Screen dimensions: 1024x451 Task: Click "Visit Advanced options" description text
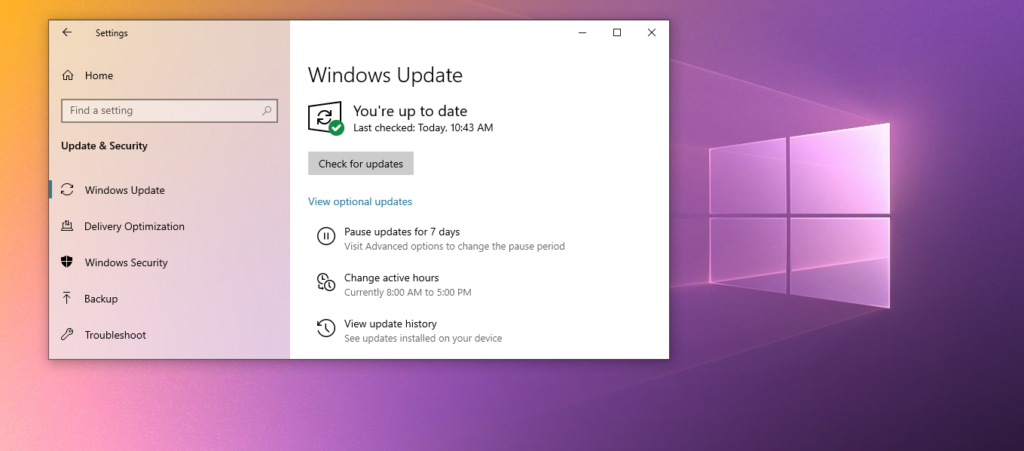[x=455, y=247]
